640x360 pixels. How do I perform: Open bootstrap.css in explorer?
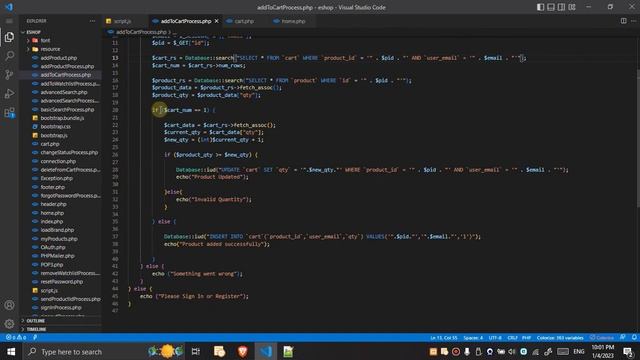[x=56, y=127]
